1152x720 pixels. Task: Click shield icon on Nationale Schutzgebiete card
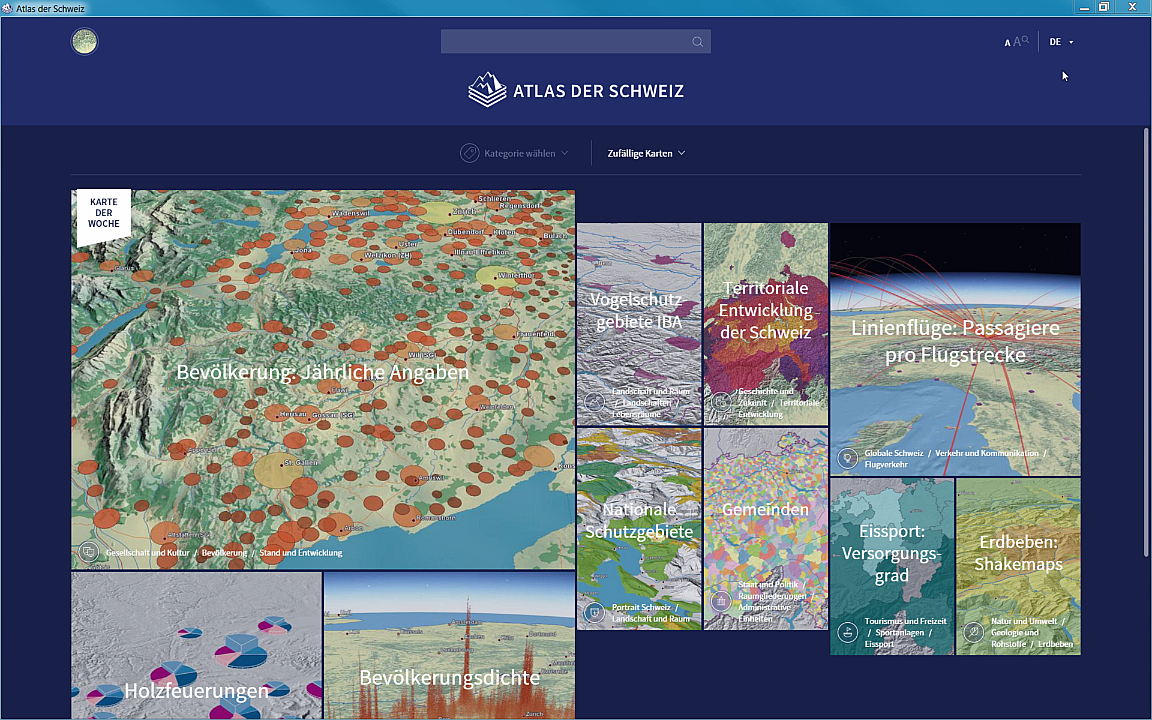tap(594, 613)
